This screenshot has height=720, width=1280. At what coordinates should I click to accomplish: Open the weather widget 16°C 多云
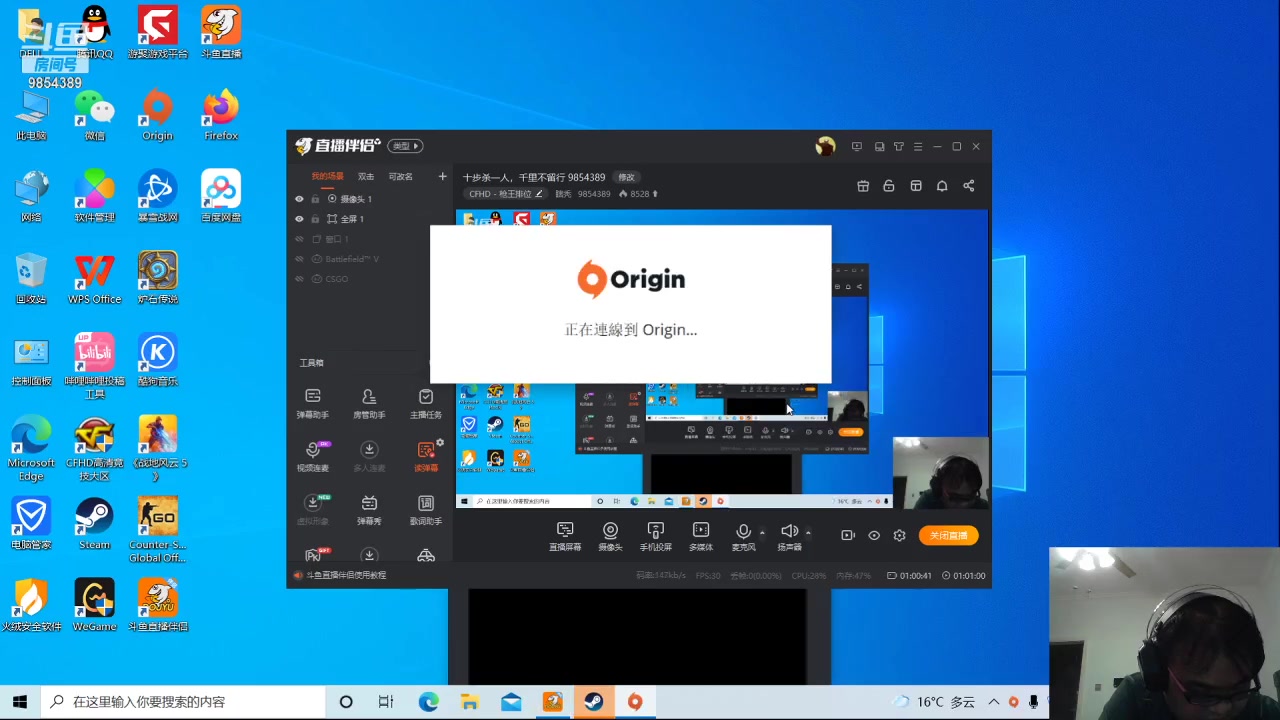(934, 702)
